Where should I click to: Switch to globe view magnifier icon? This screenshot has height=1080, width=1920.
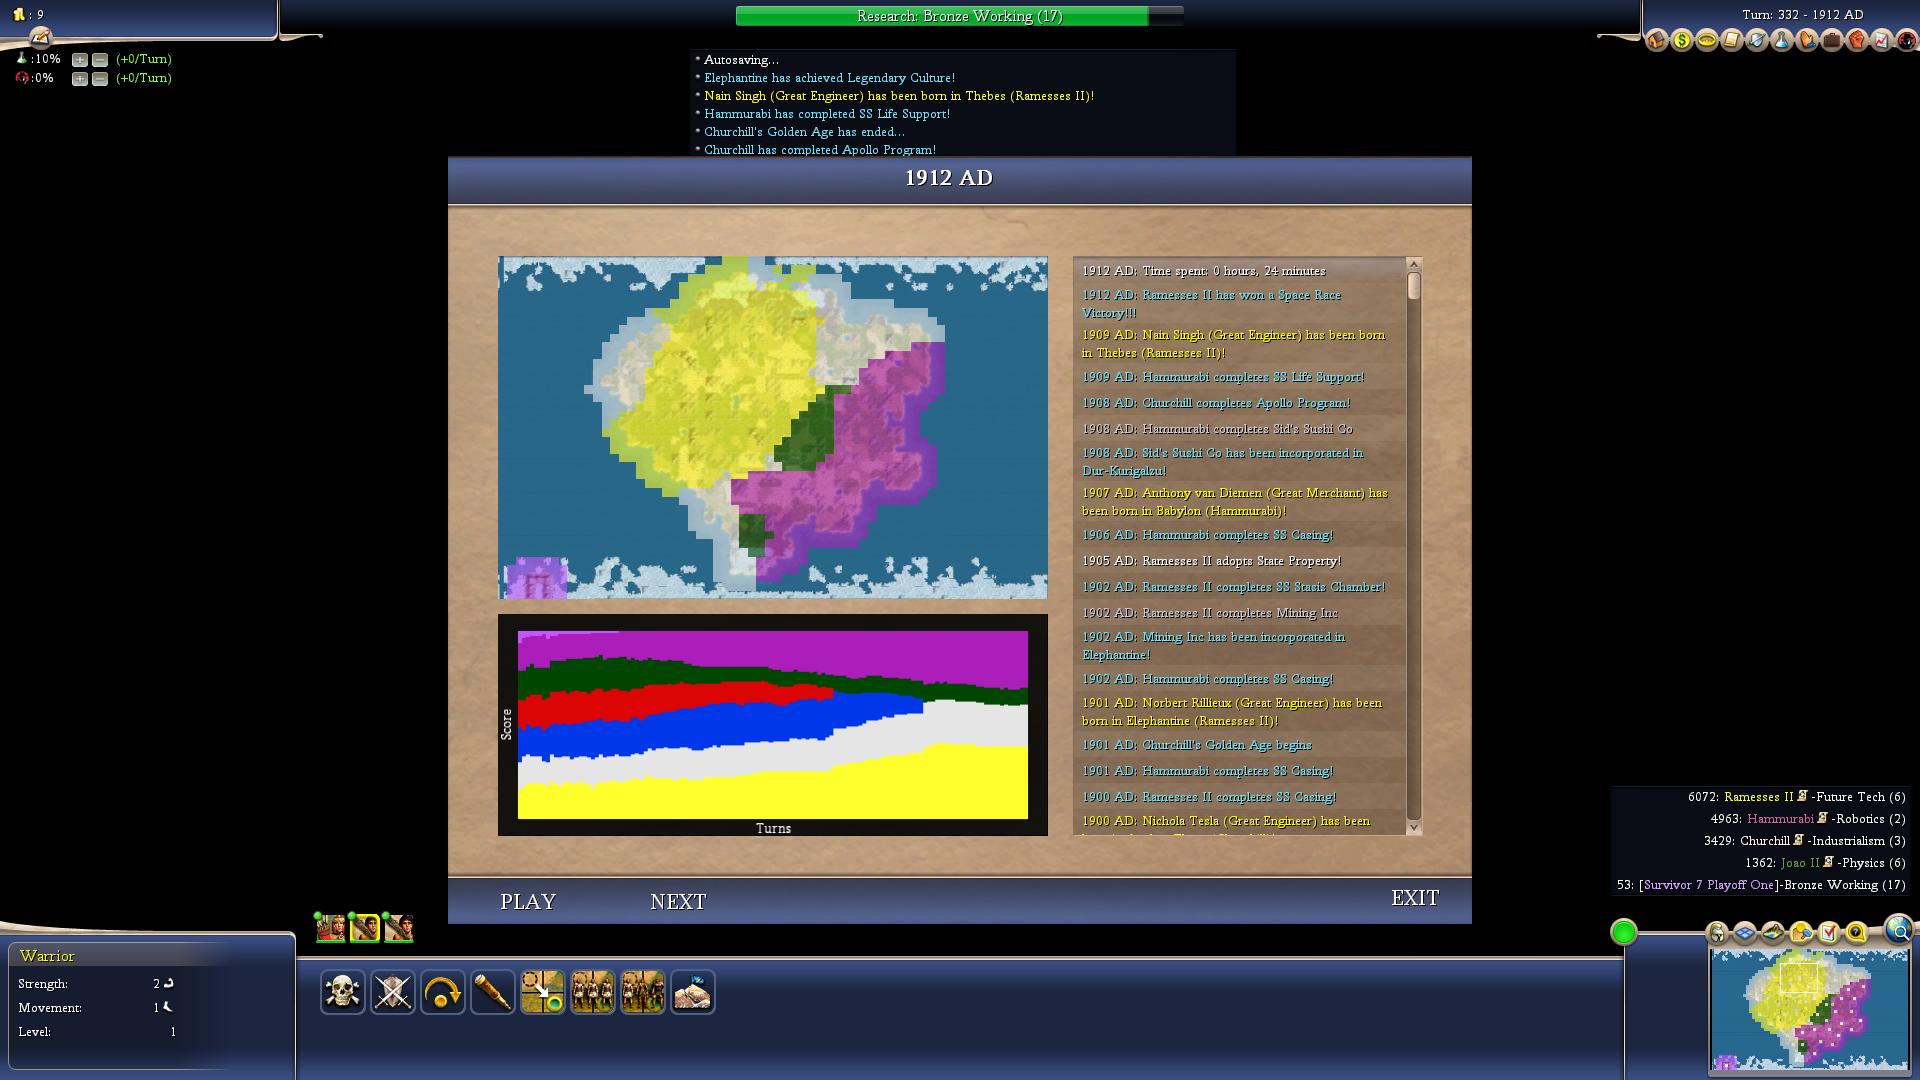pyautogui.click(x=1898, y=930)
